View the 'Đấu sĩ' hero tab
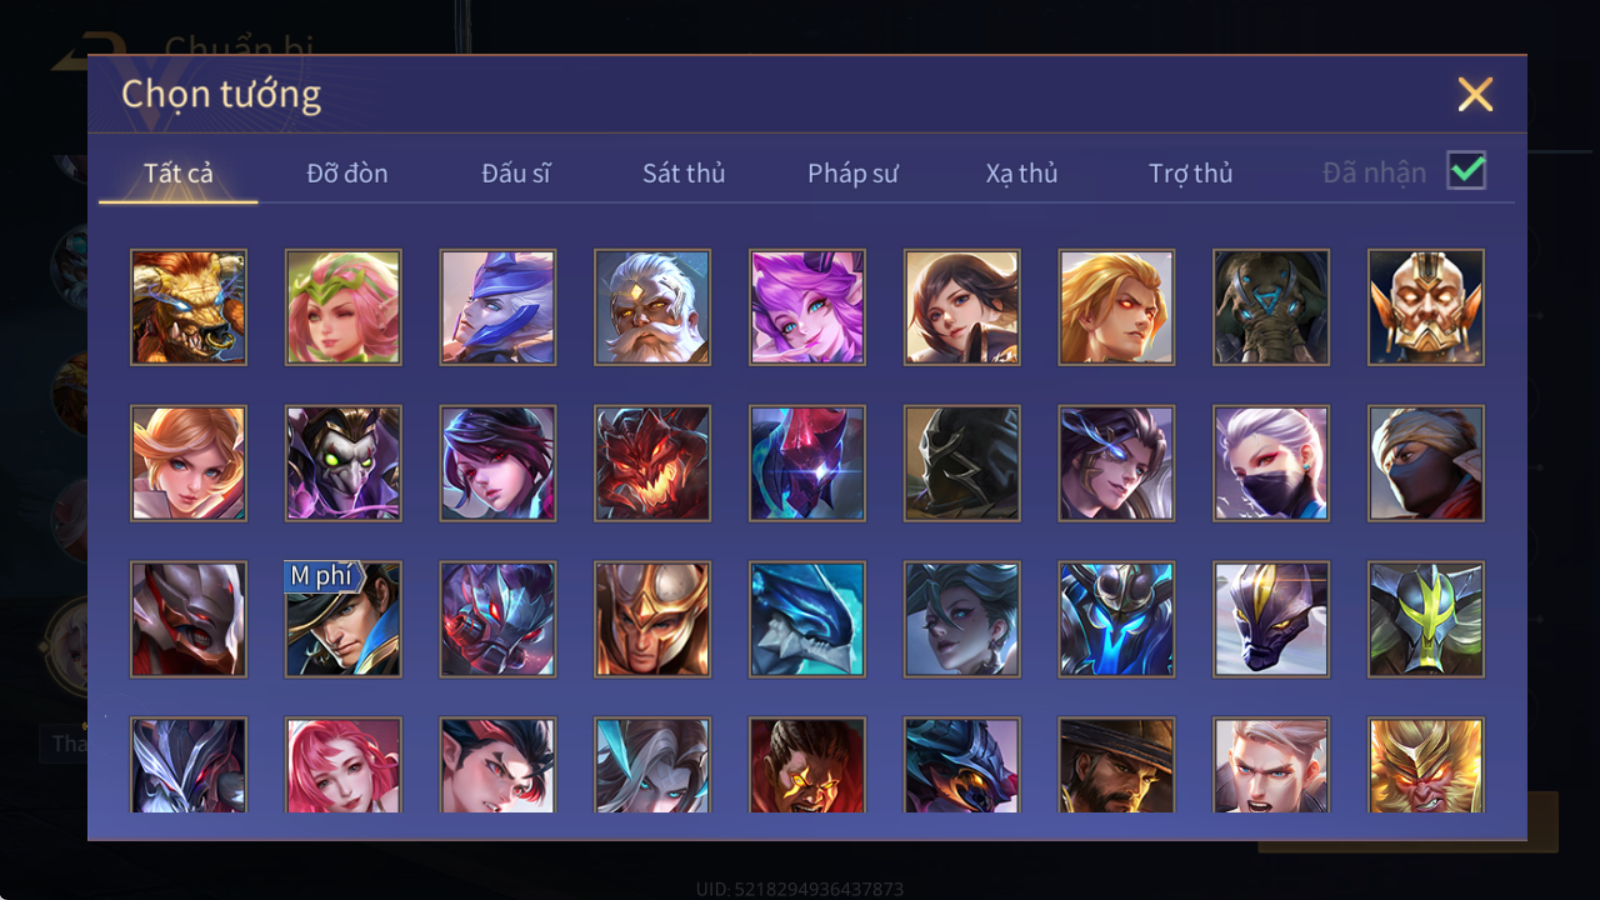The image size is (1600, 900). pyautogui.click(x=515, y=173)
